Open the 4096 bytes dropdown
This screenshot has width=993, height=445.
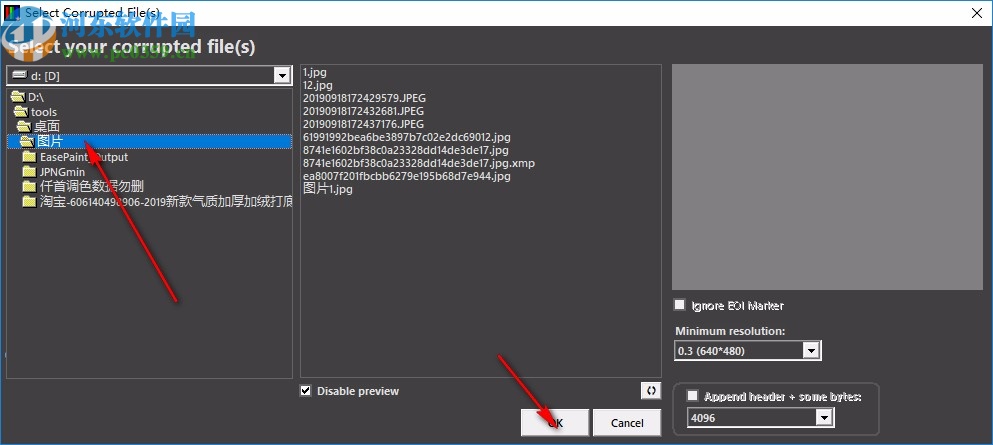tap(823, 418)
